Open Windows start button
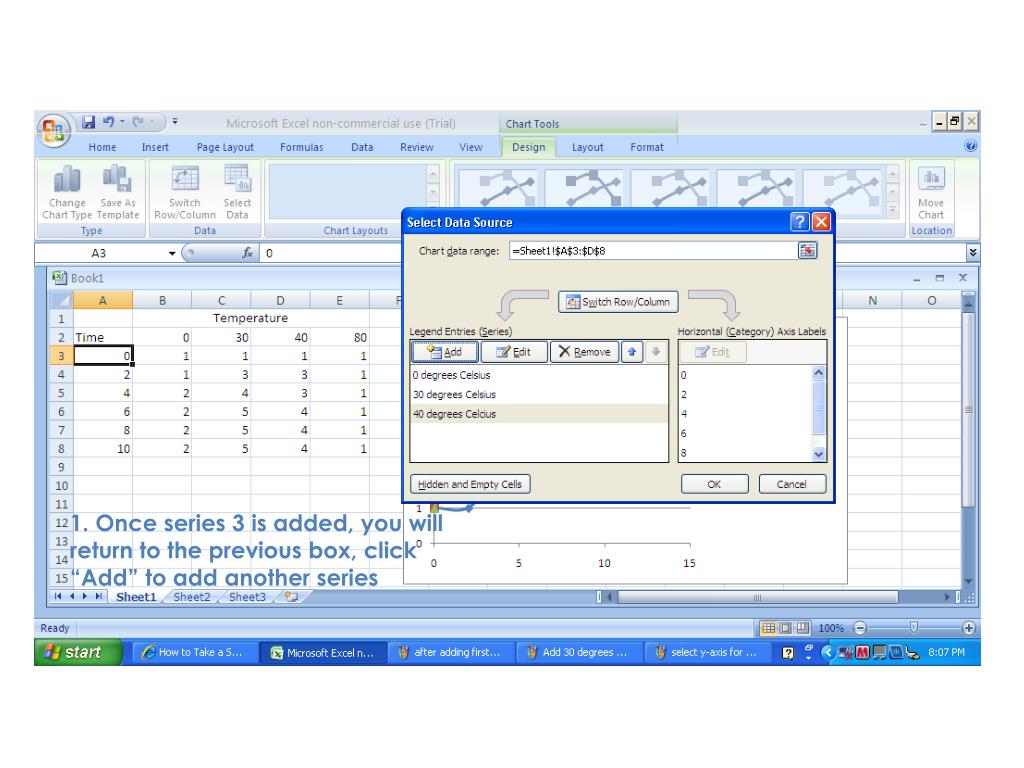This screenshot has height=768, width=1024. coord(79,652)
